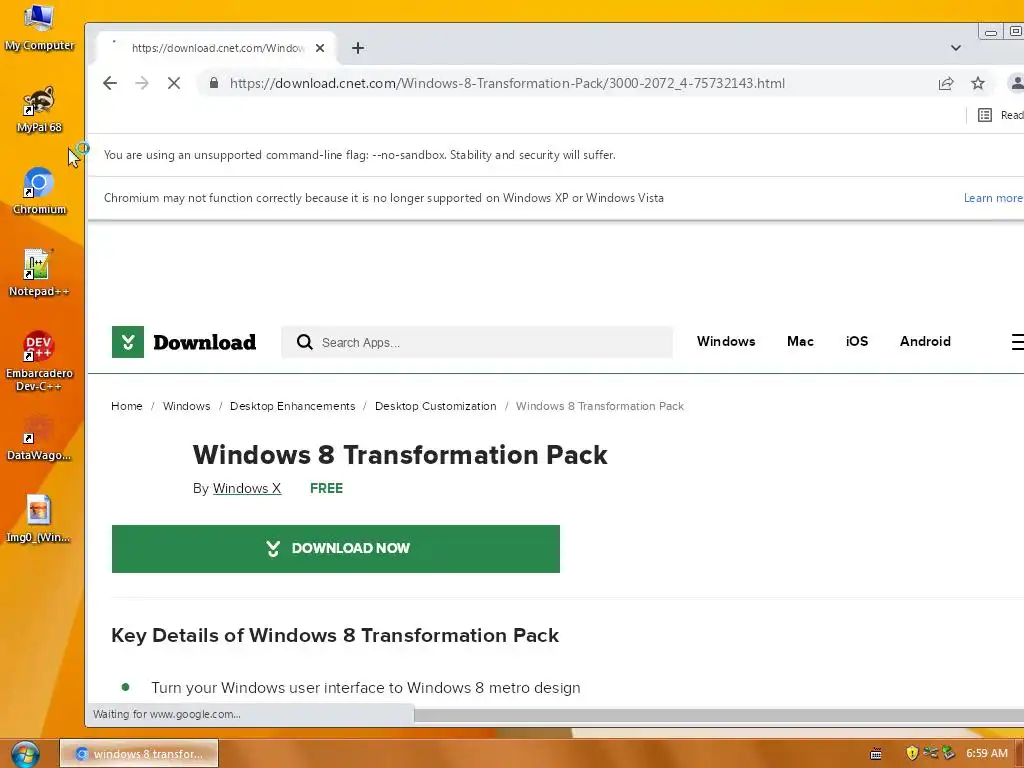Open iOS category menu
The height and width of the screenshot is (768, 1024).
857,341
